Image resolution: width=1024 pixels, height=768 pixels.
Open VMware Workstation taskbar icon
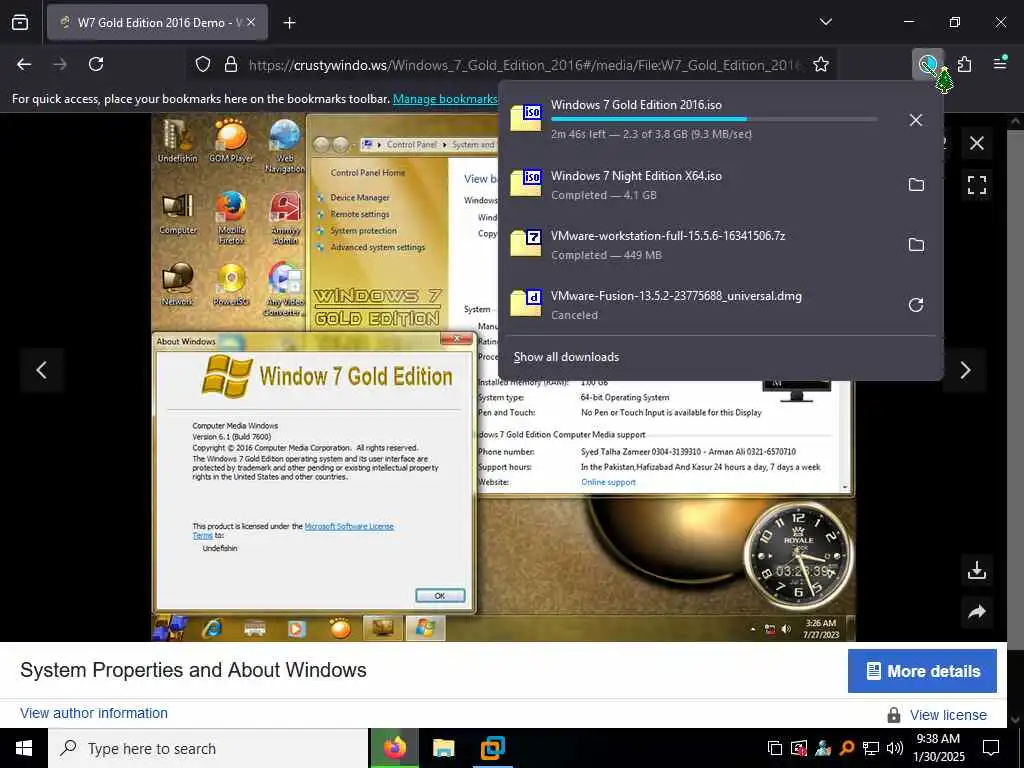(492, 748)
